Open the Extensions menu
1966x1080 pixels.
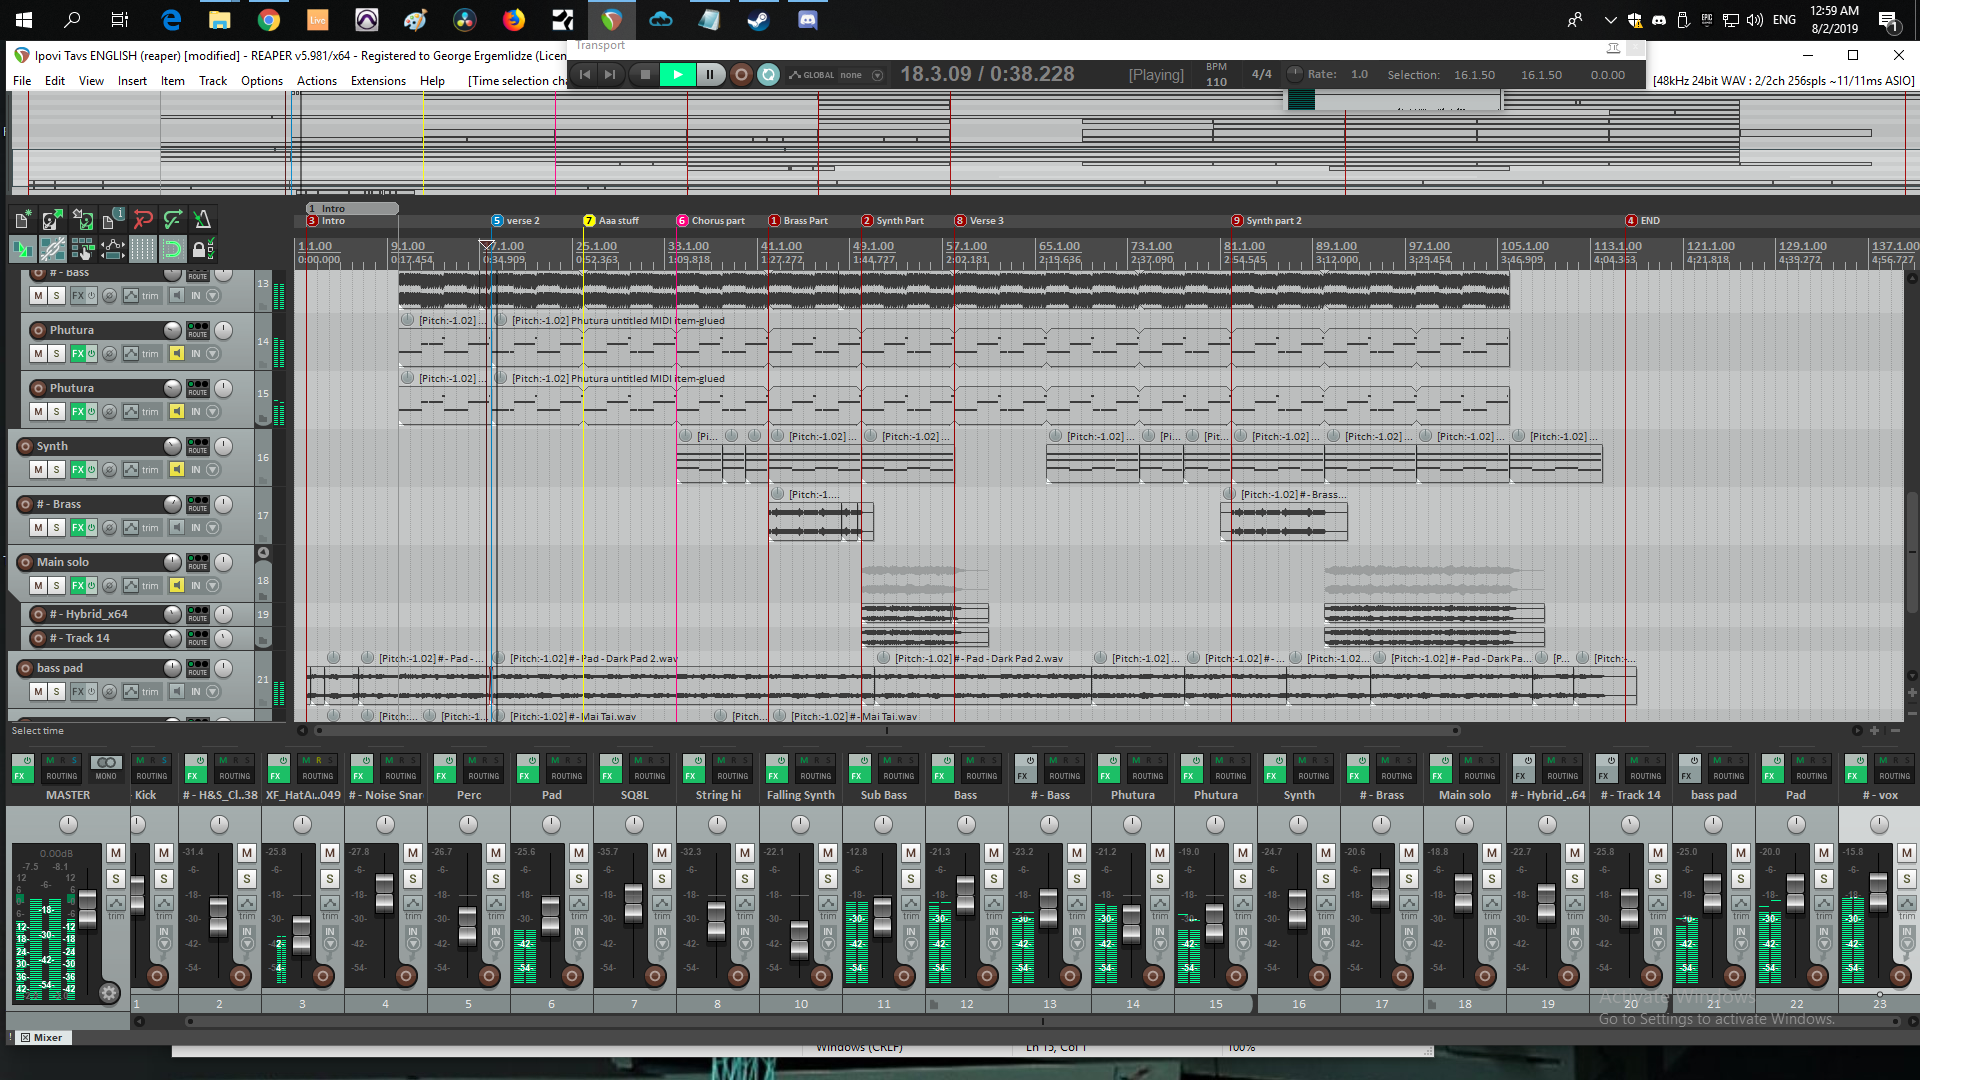tap(378, 81)
